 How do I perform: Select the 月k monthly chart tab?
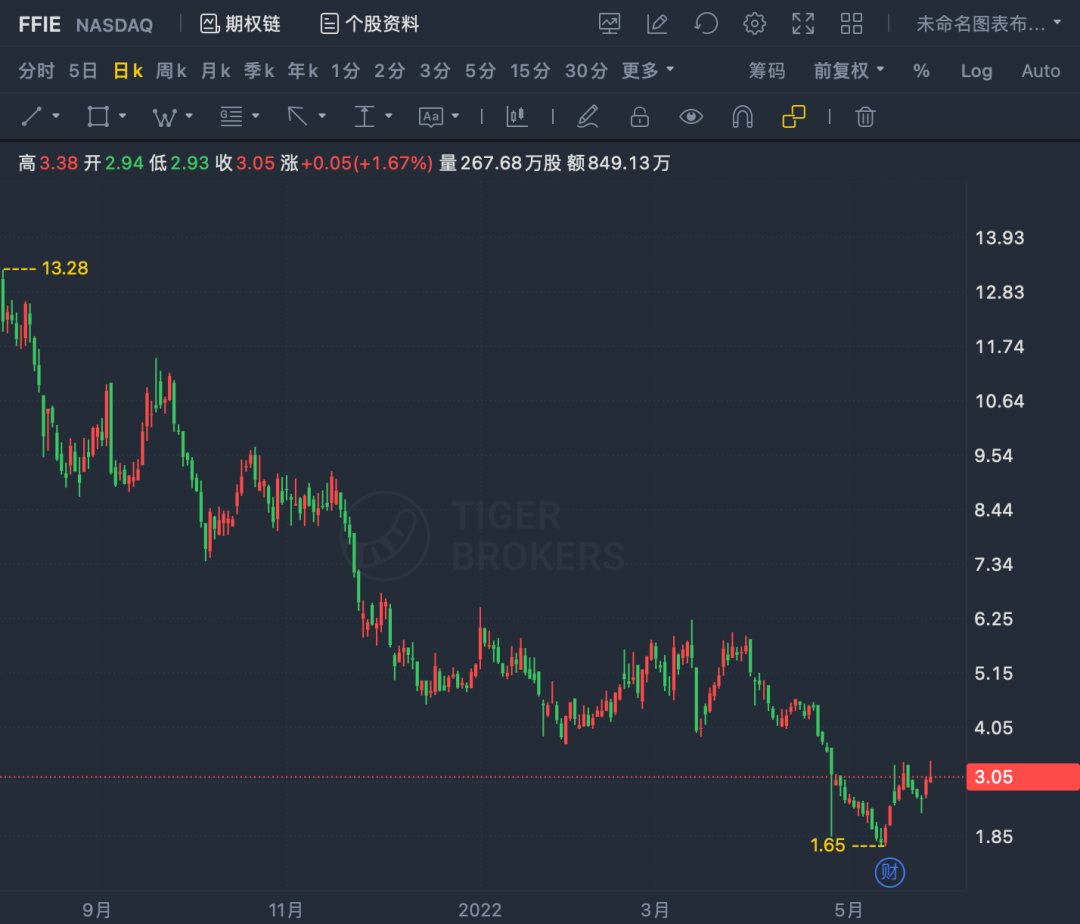[216, 70]
